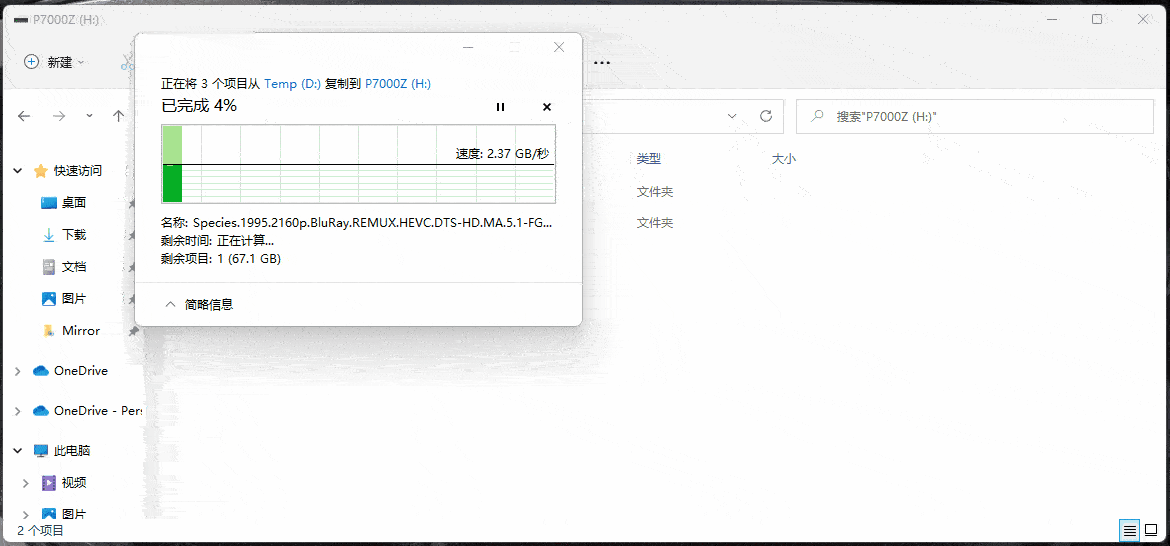Select OneDrive - Pers in sidebar

click(97, 411)
